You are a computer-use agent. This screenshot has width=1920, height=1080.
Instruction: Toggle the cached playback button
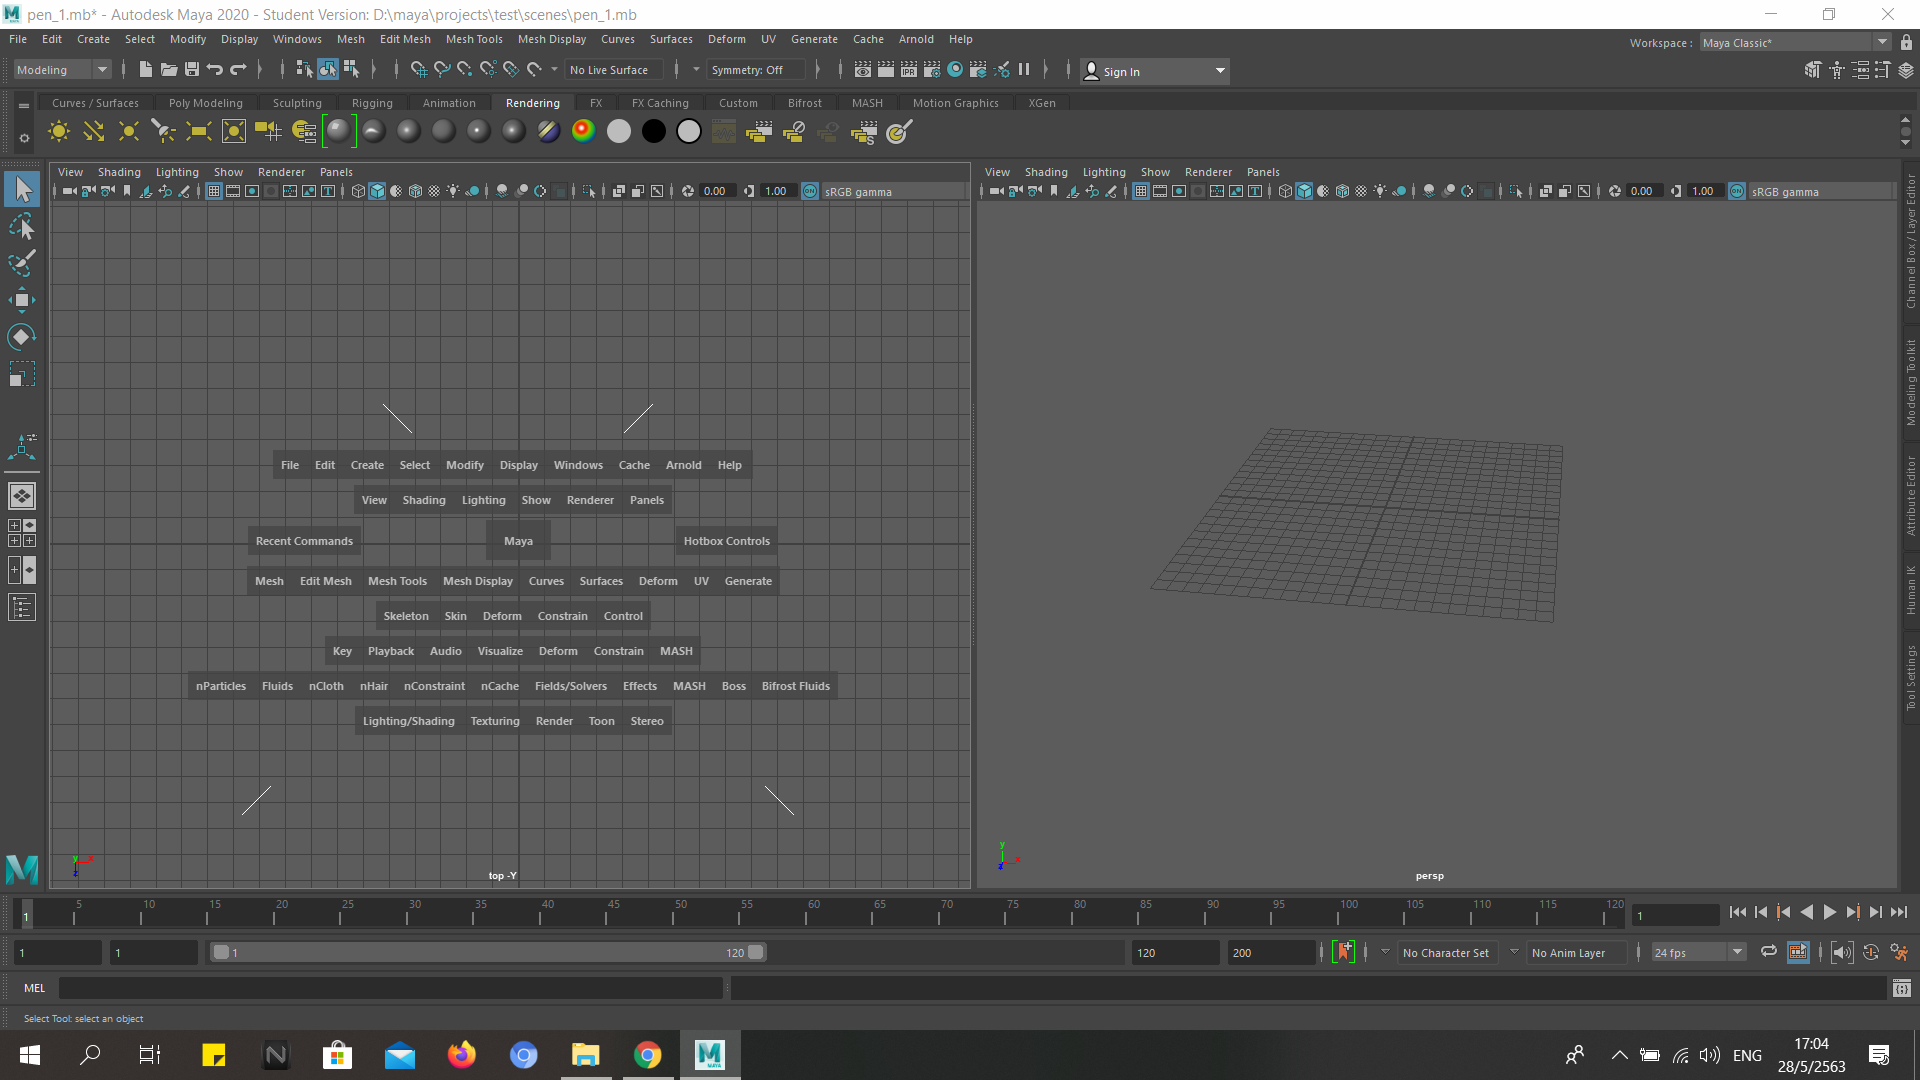(1797, 953)
